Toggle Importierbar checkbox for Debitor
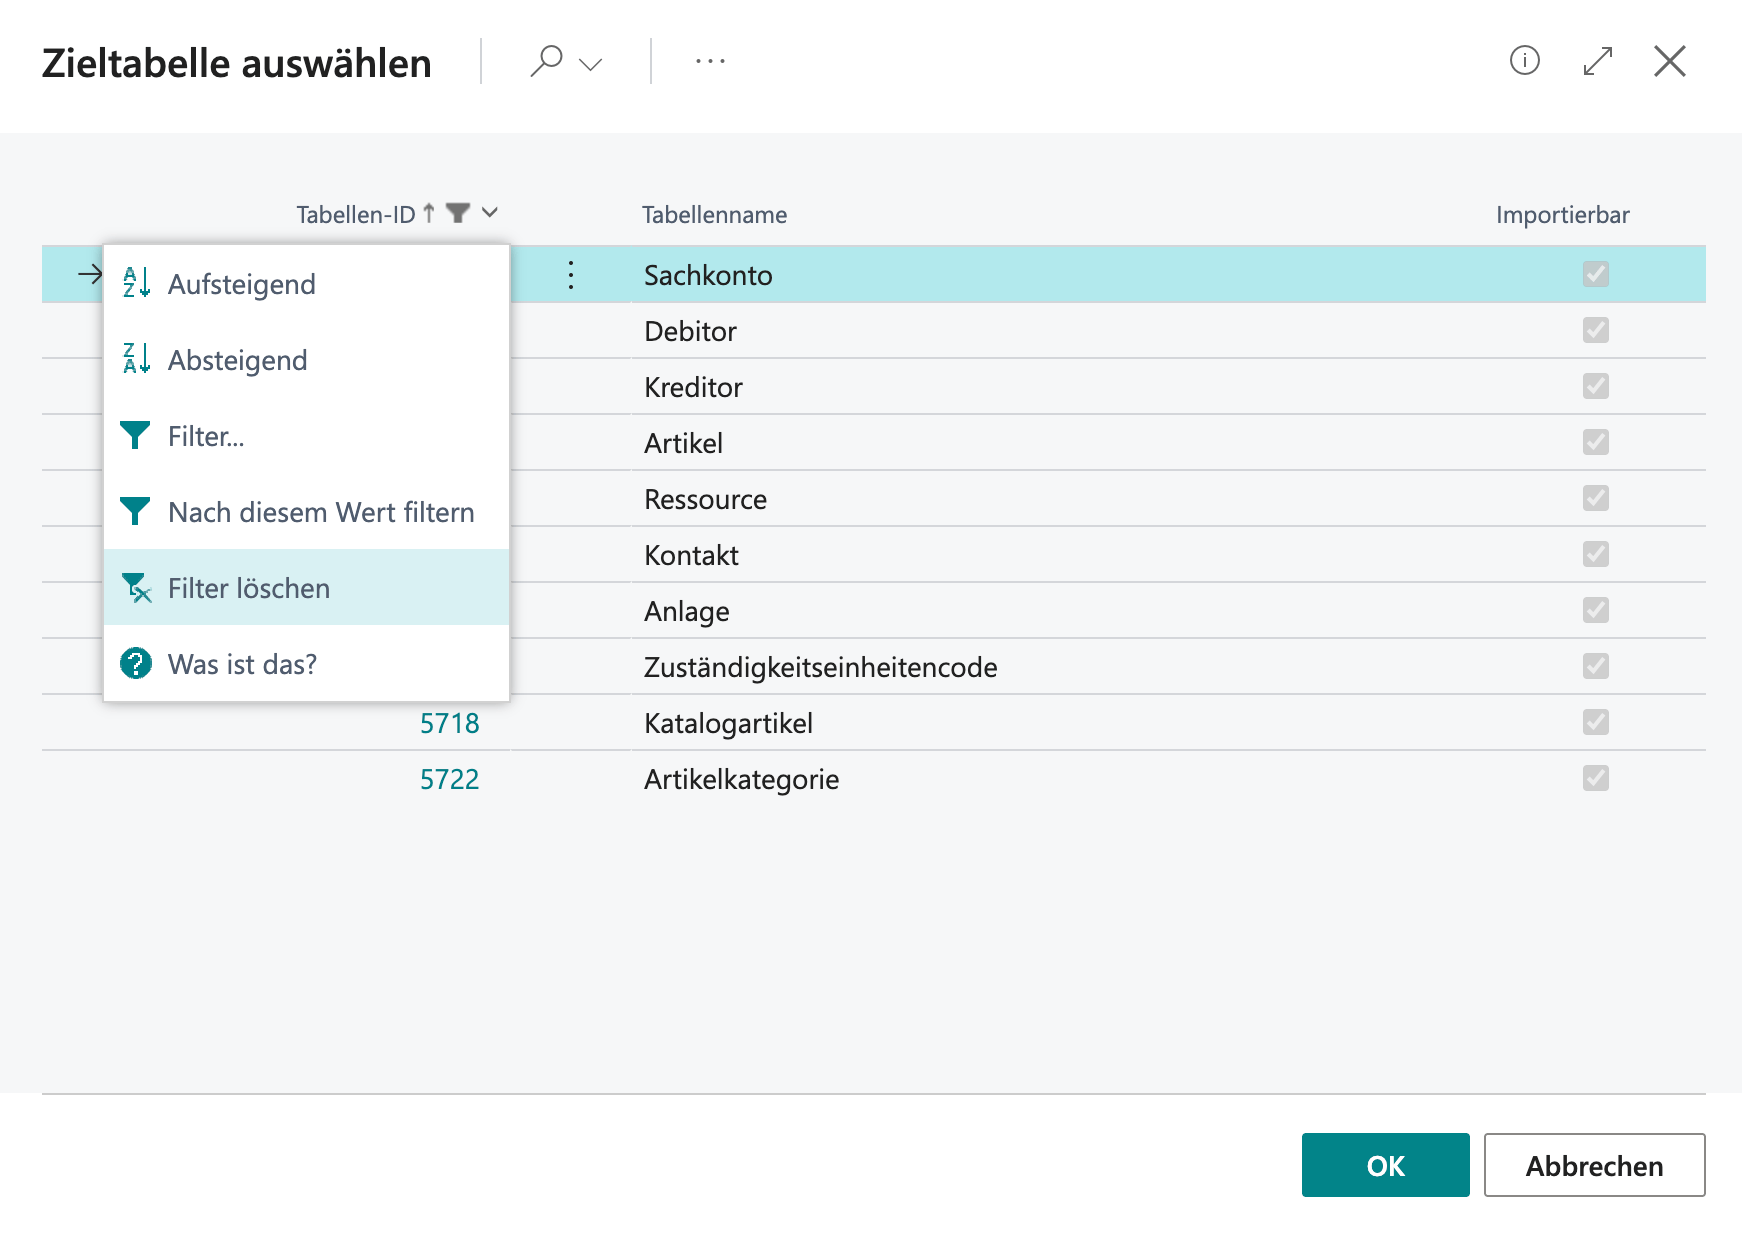Viewport: 1742px width, 1242px height. (1596, 330)
